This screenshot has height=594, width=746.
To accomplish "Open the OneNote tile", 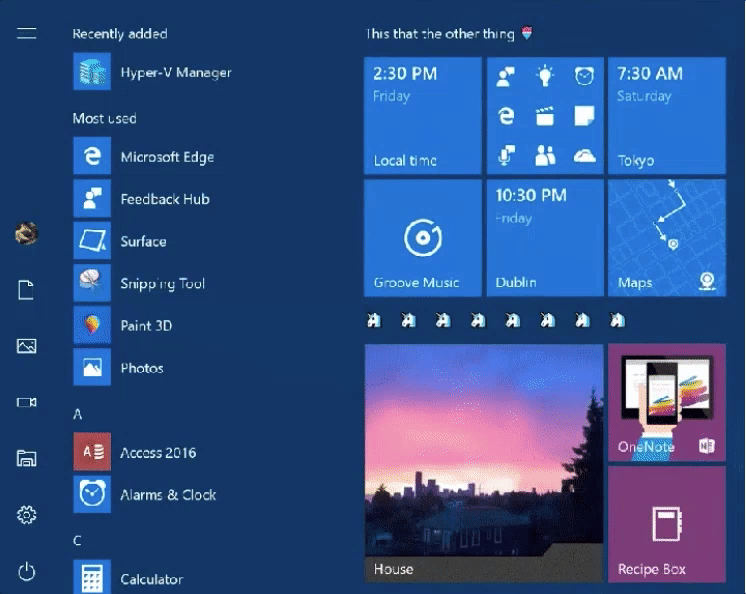I will coord(666,402).
